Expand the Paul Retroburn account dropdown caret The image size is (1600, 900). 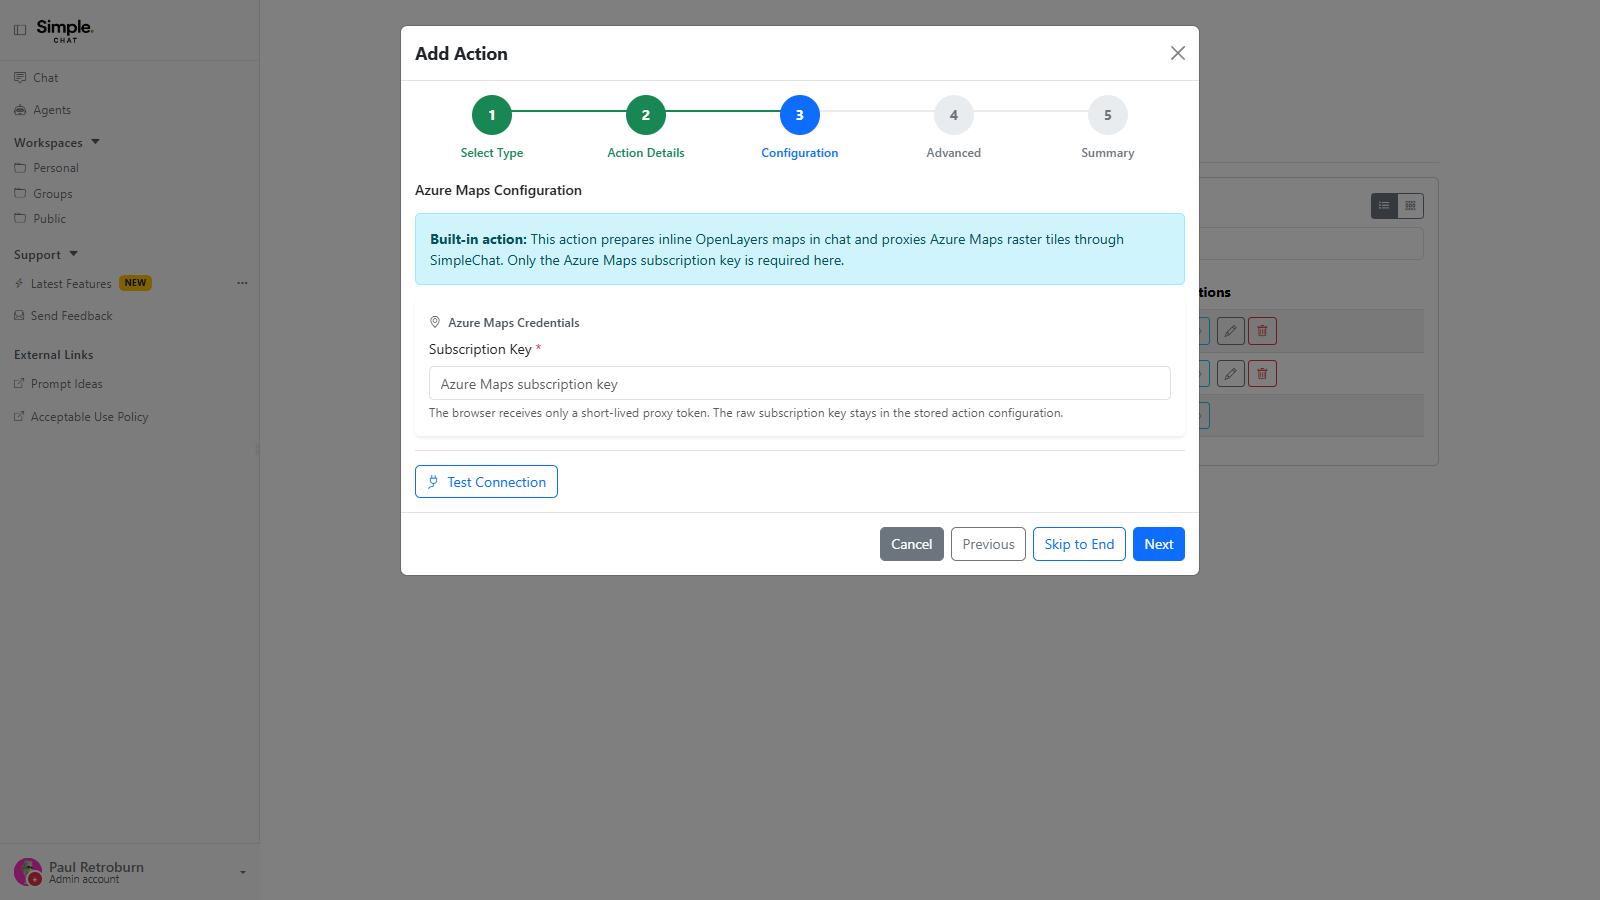pyautogui.click(x=243, y=873)
